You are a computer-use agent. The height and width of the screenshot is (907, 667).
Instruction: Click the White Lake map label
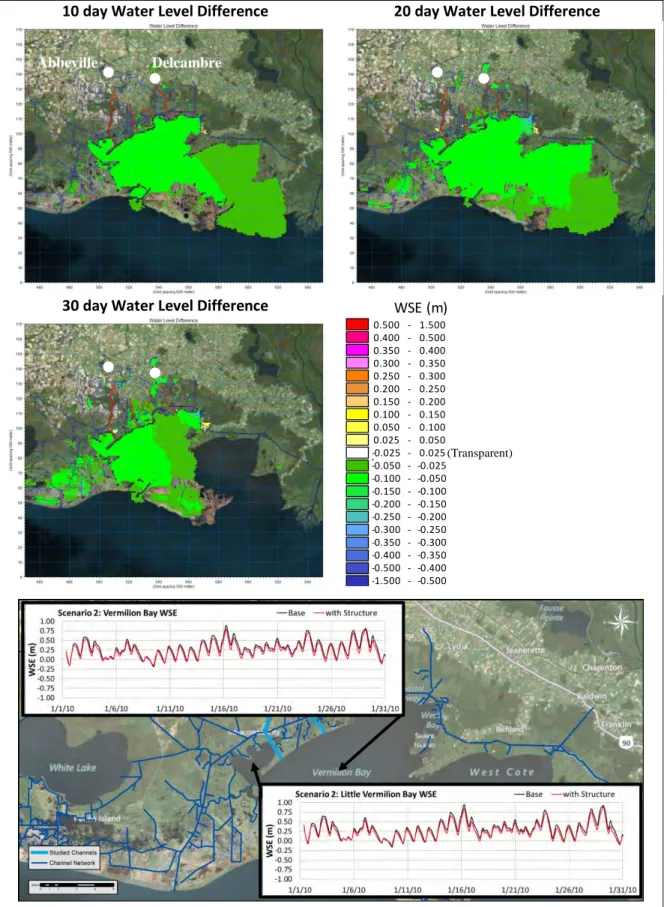click(72, 768)
